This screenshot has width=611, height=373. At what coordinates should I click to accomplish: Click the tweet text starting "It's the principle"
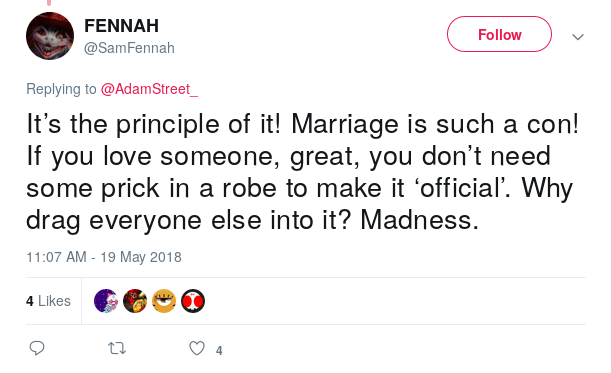point(303,172)
